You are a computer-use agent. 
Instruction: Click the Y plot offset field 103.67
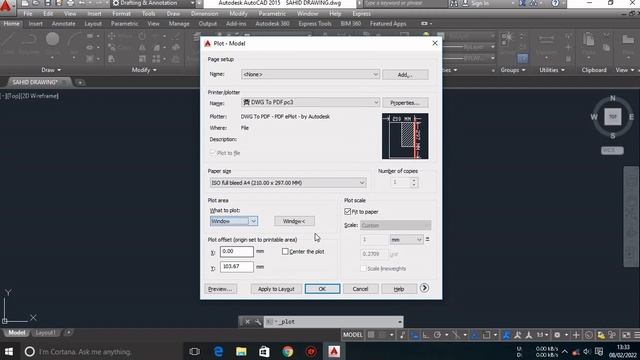[x=237, y=267]
